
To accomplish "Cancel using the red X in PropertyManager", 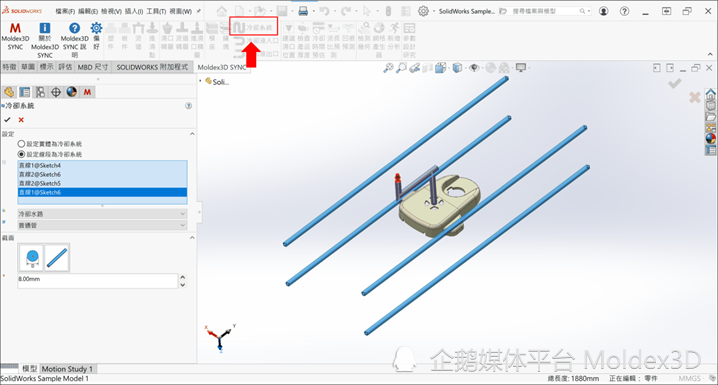I will pyautogui.click(x=21, y=119).
